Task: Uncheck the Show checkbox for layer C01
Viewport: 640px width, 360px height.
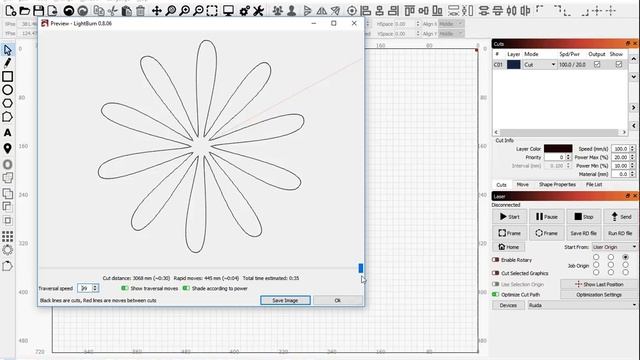Action: pos(619,64)
